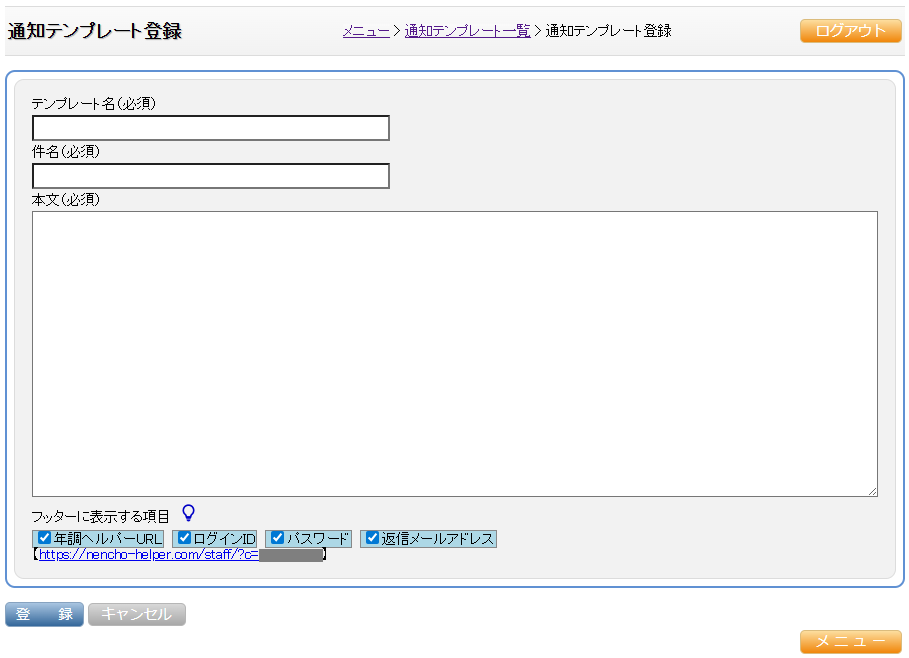The width and height of the screenshot is (909, 658).
Task: Click the フッターに表示する項目 label
Action: pos(101,516)
